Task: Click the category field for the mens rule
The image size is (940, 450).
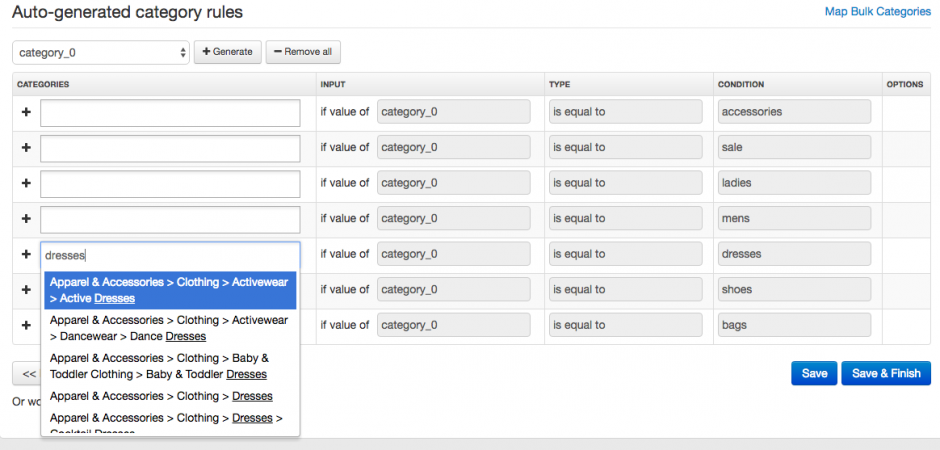Action: click(170, 219)
